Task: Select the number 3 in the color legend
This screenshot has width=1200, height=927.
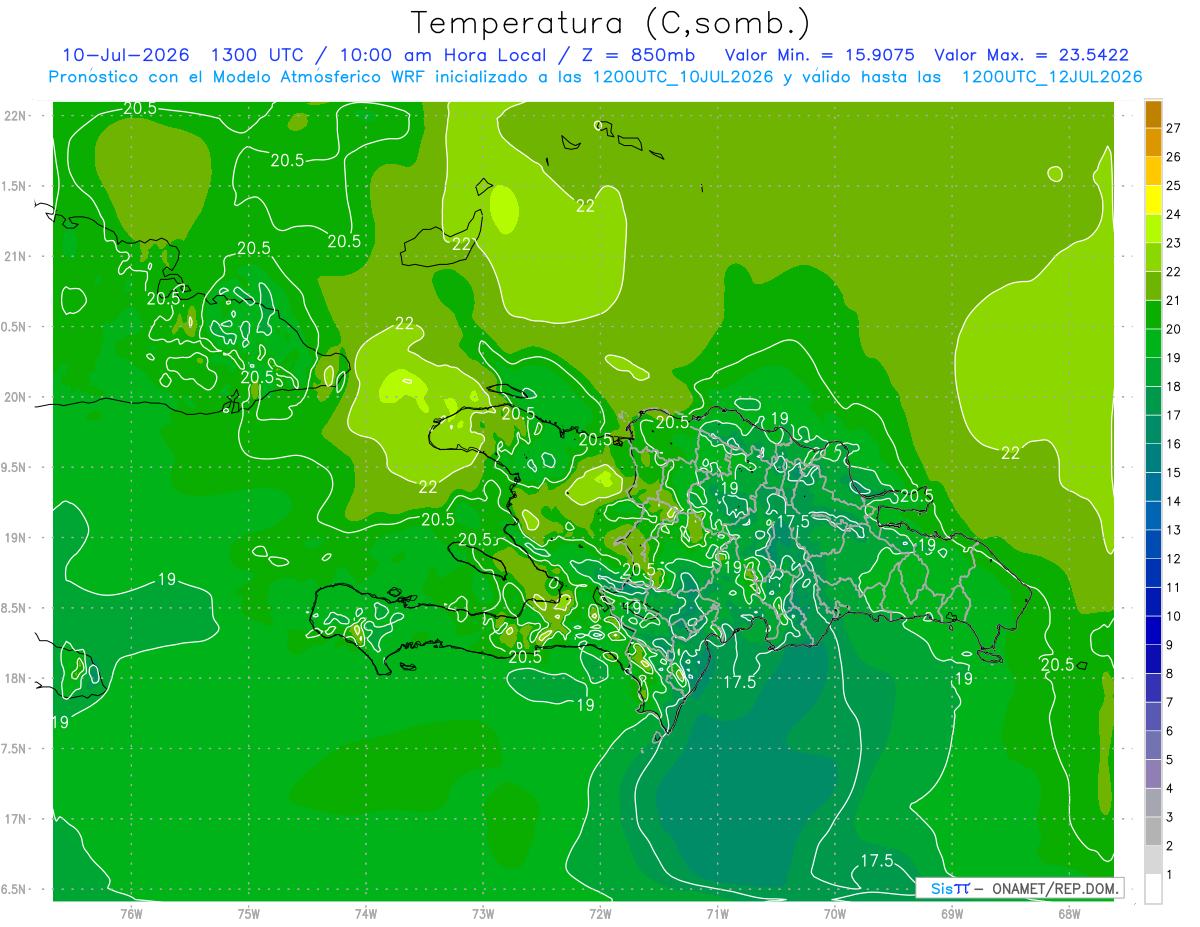Action: (x=1170, y=818)
